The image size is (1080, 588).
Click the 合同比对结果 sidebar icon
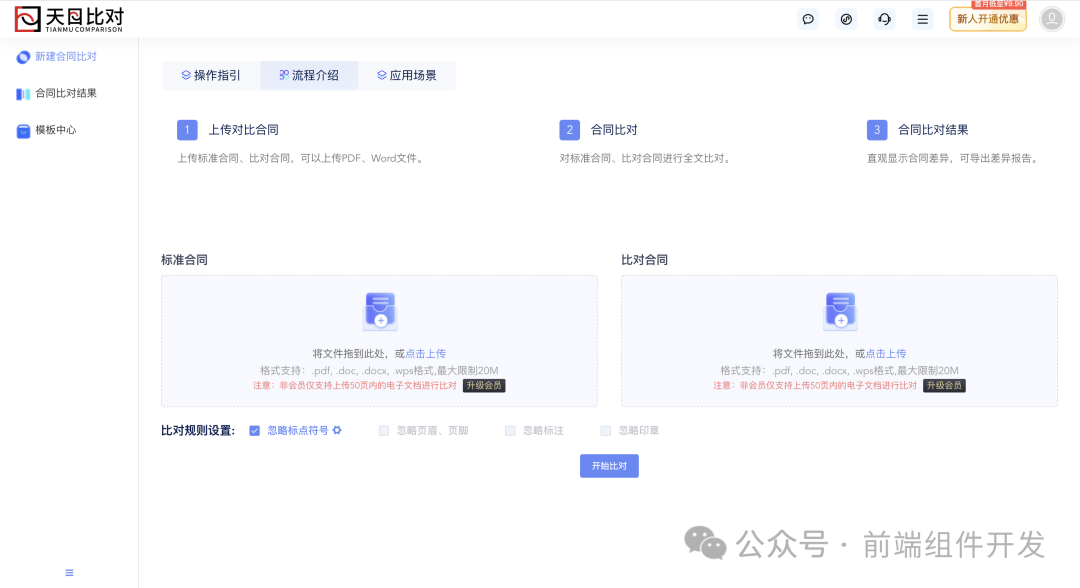point(23,94)
